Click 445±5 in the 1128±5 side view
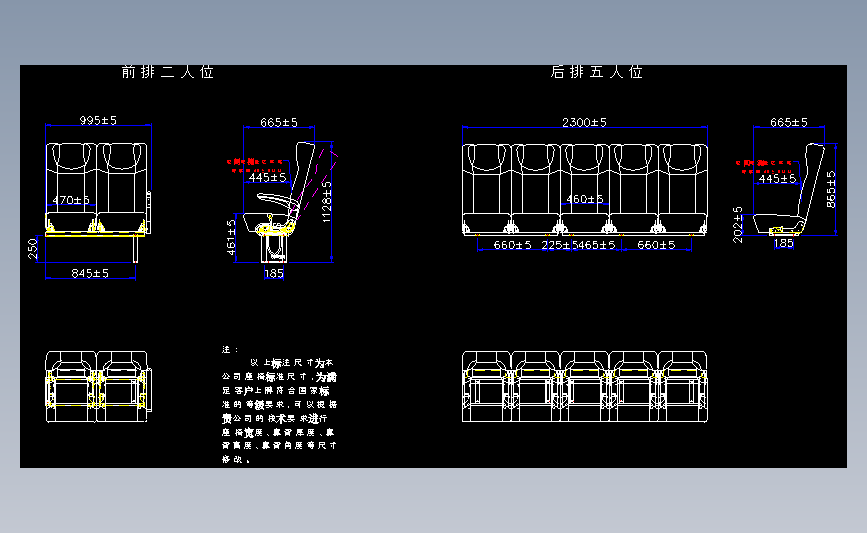Viewport: 867px width, 533px height. [268, 177]
